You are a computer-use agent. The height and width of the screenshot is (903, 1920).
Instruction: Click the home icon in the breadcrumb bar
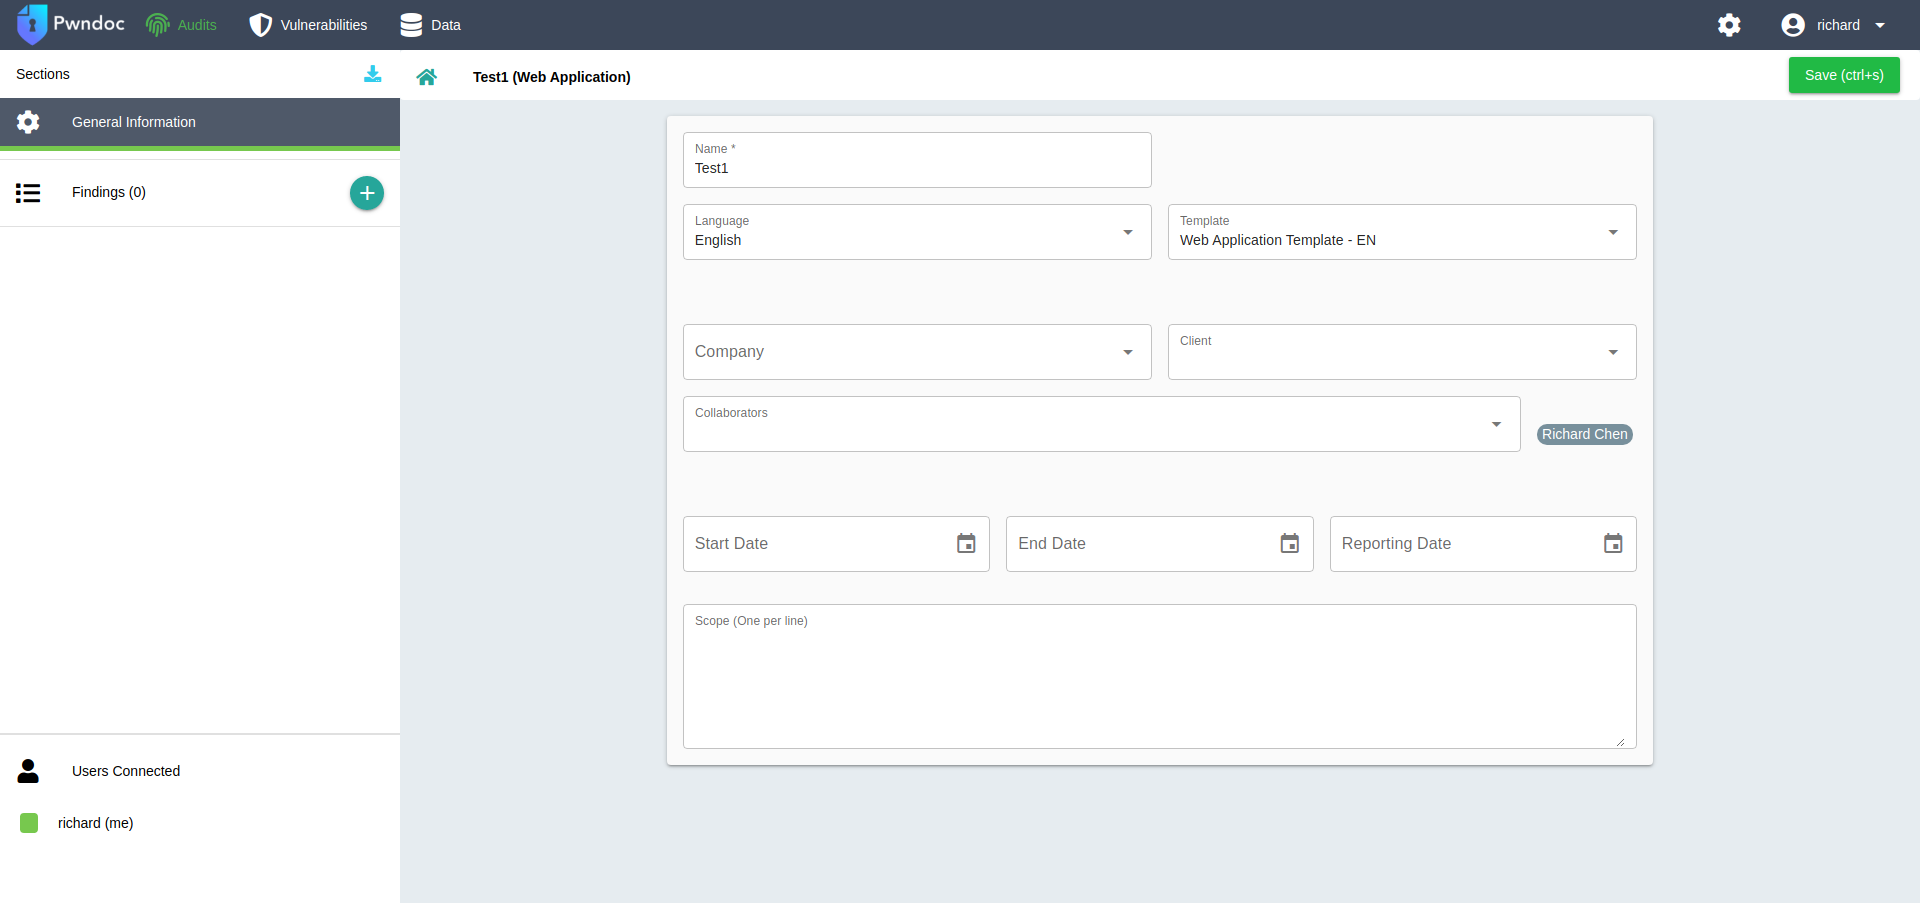pos(427,77)
